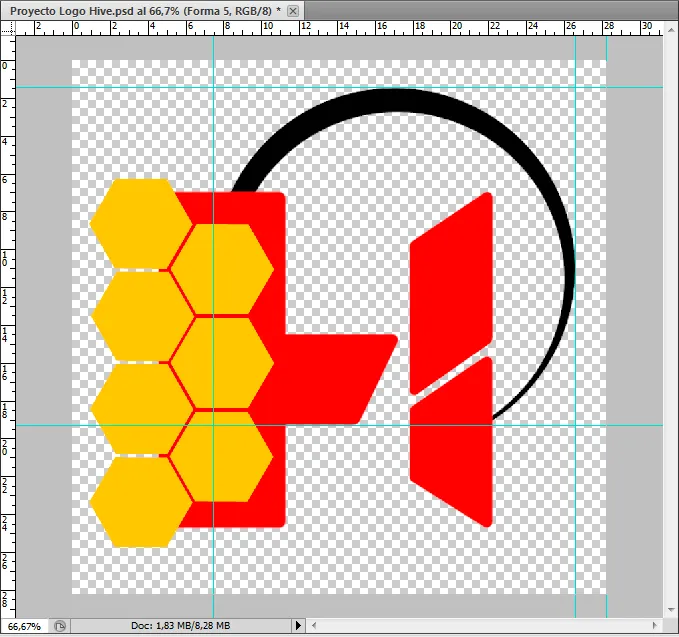Click the bottom-left yellow hexagon
Image resolution: width=679 pixels, height=637 pixels.
pos(141,502)
